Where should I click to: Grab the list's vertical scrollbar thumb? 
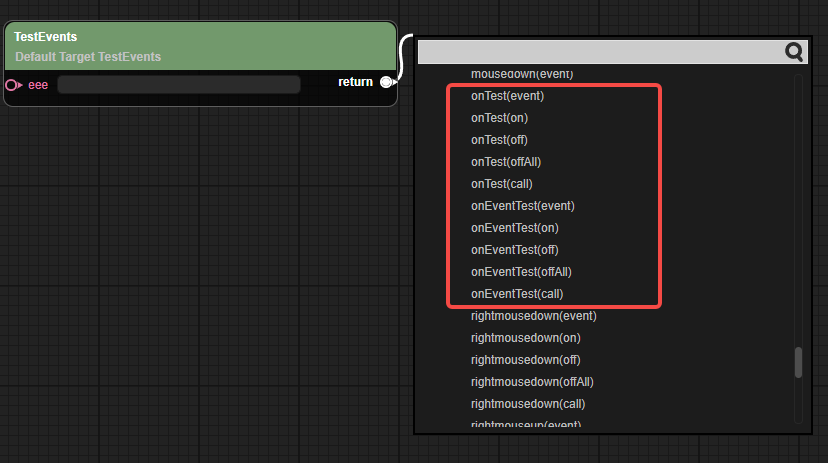798,362
